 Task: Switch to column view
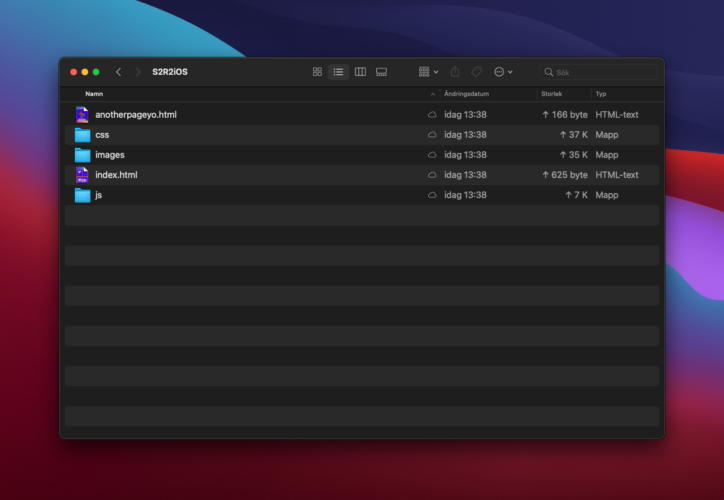coord(360,72)
